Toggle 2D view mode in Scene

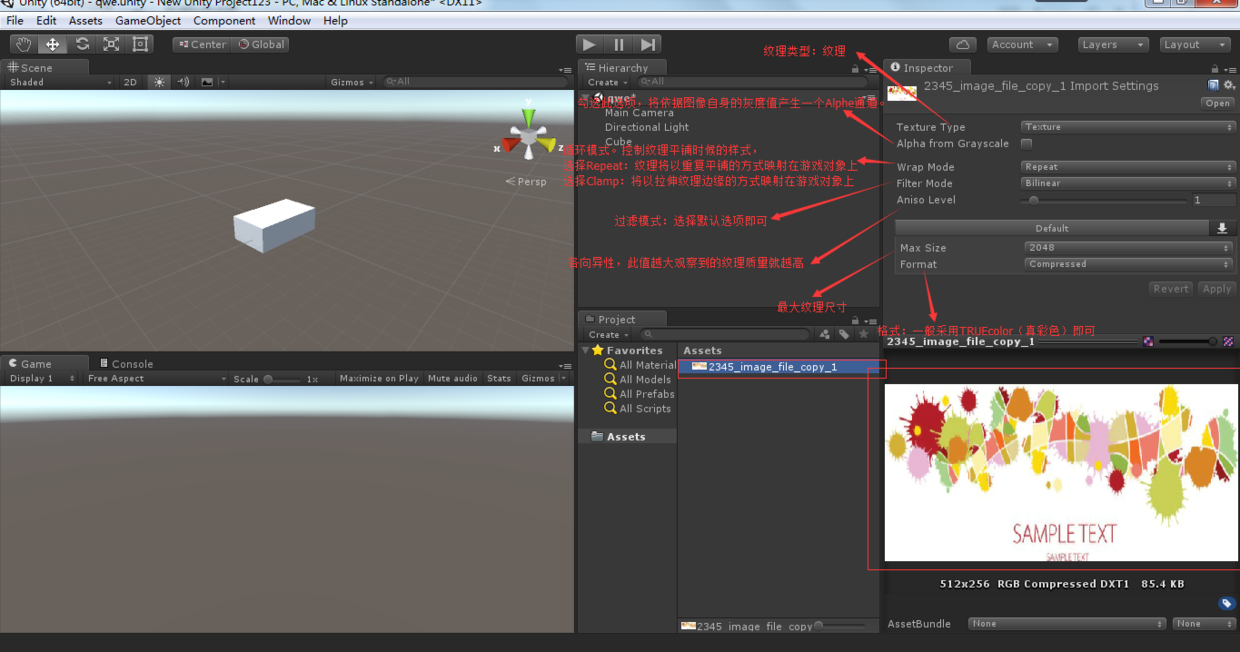[x=130, y=82]
